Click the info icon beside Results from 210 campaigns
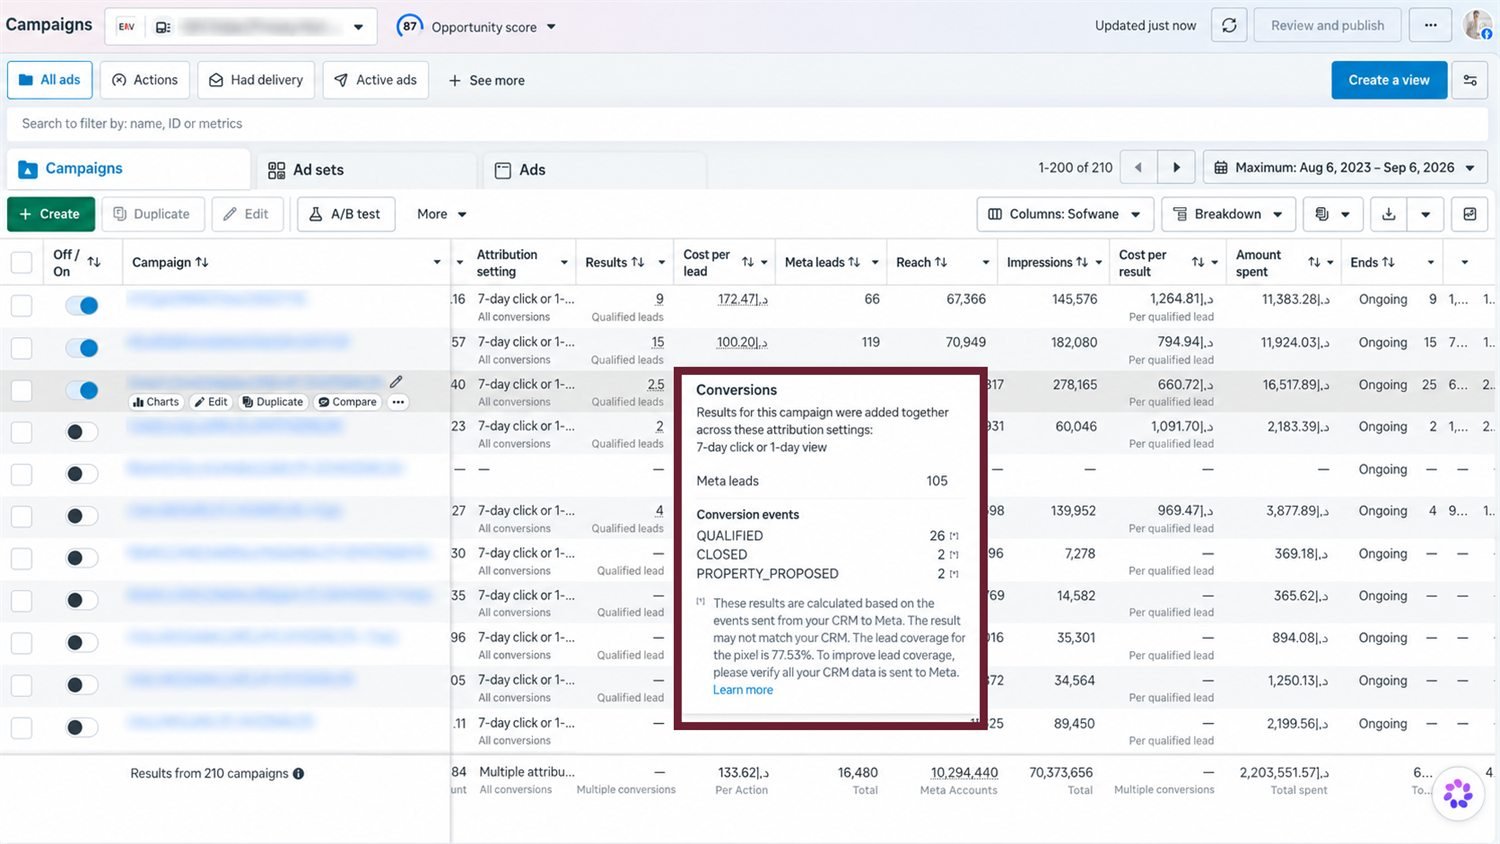This screenshot has width=1500, height=844. (x=298, y=773)
